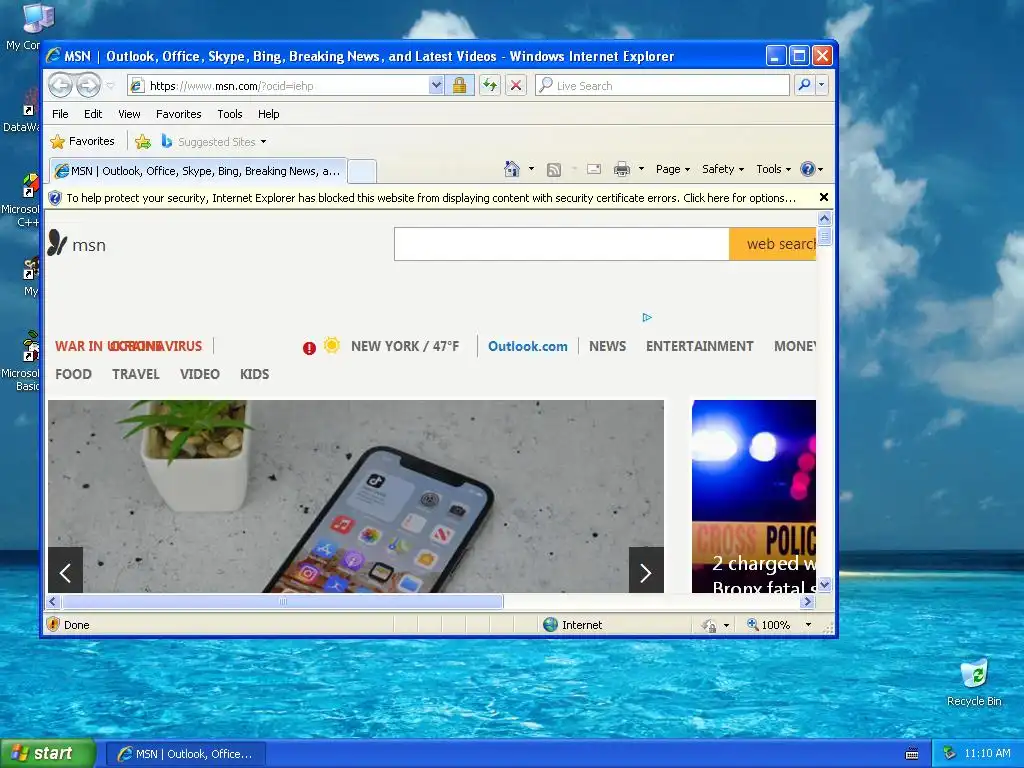Screen dimensions: 1024x768
Task: Open the NEWS section link
Action: pos(607,346)
